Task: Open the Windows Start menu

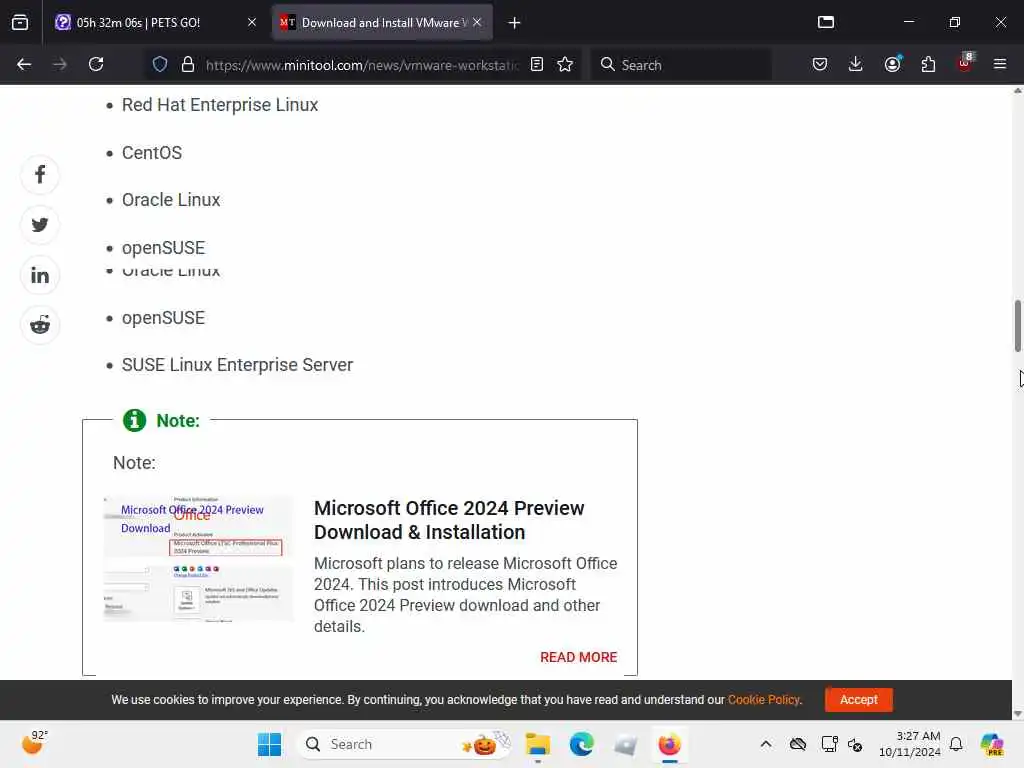Action: point(269,744)
